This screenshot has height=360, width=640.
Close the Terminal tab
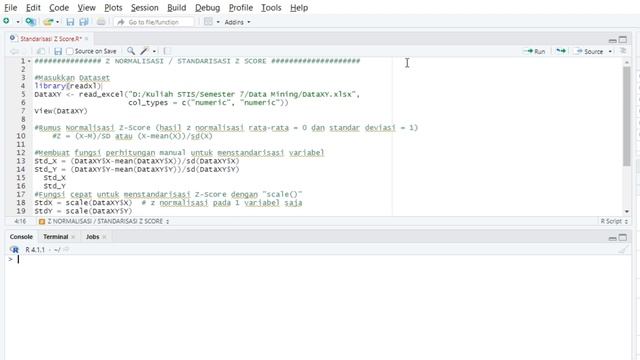pos(73,237)
